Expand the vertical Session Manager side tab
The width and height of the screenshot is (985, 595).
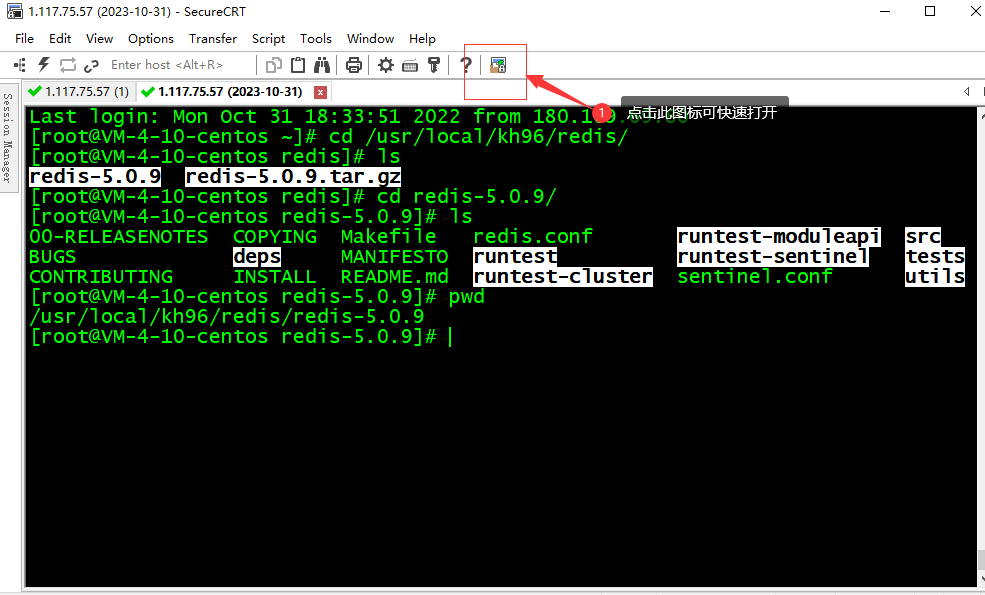(x=8, y=138)
